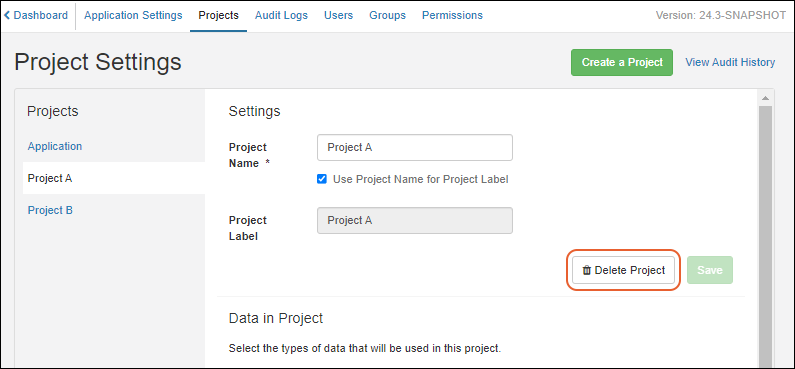Select the Permissions tab

coord(452,15)
